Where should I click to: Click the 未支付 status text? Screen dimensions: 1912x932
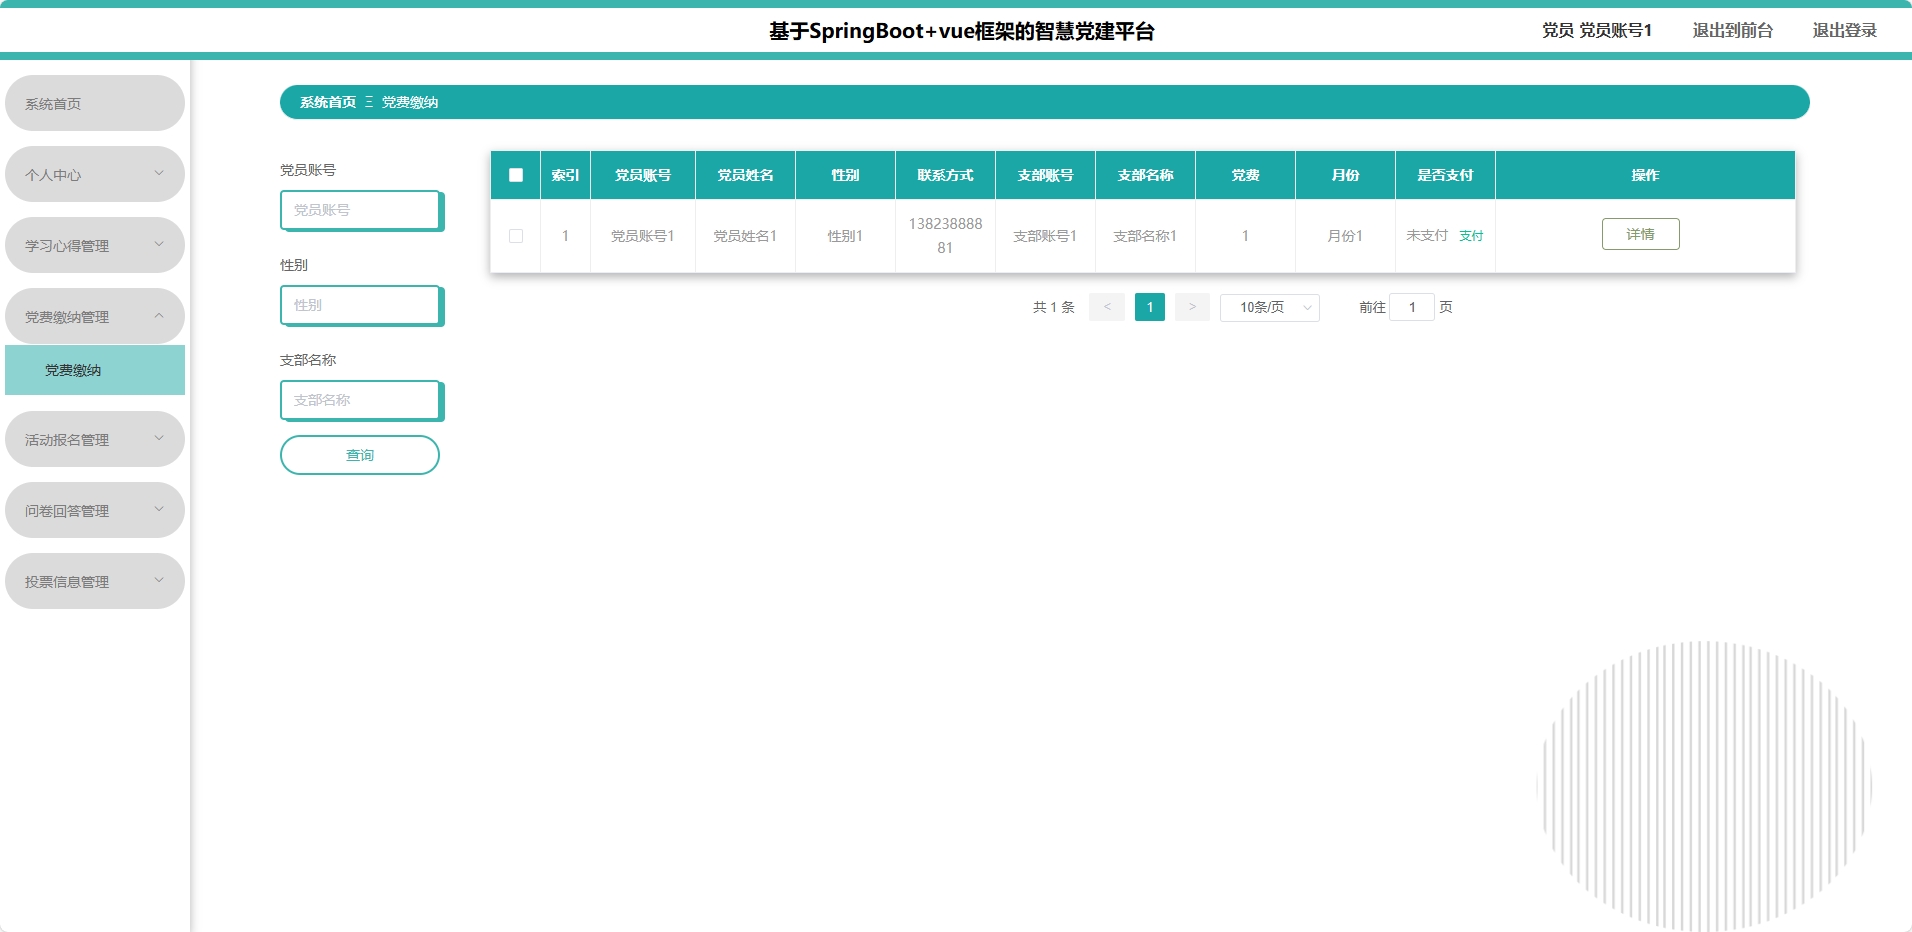pyautogui.click(x=1427, y=236)
